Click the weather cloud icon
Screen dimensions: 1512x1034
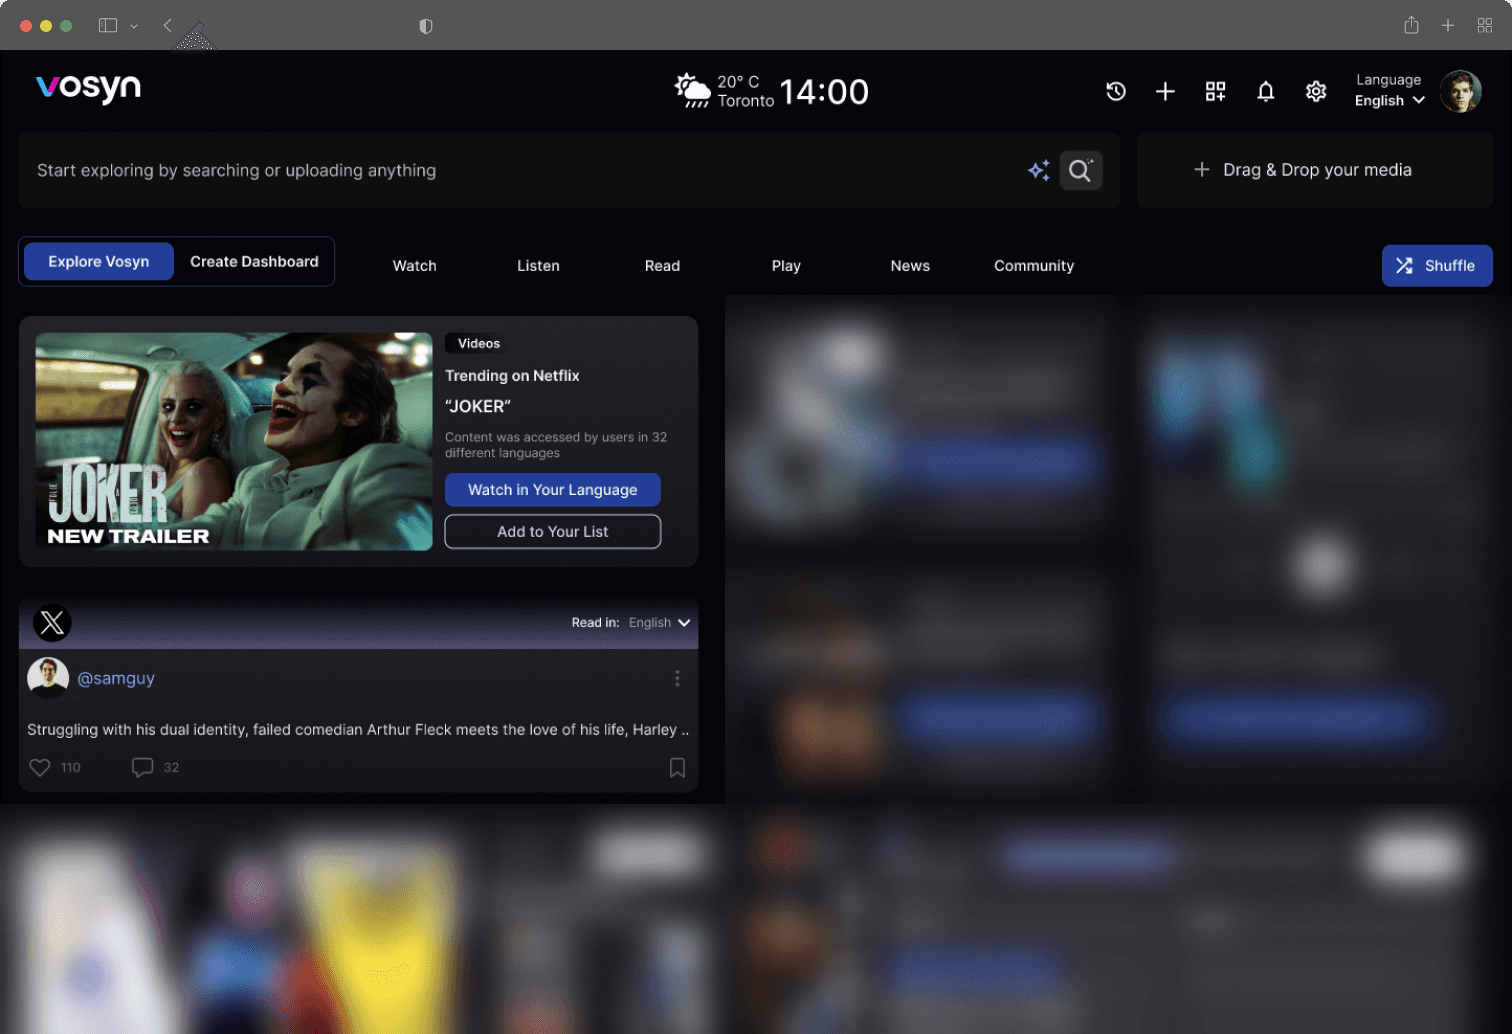[692, 90]
